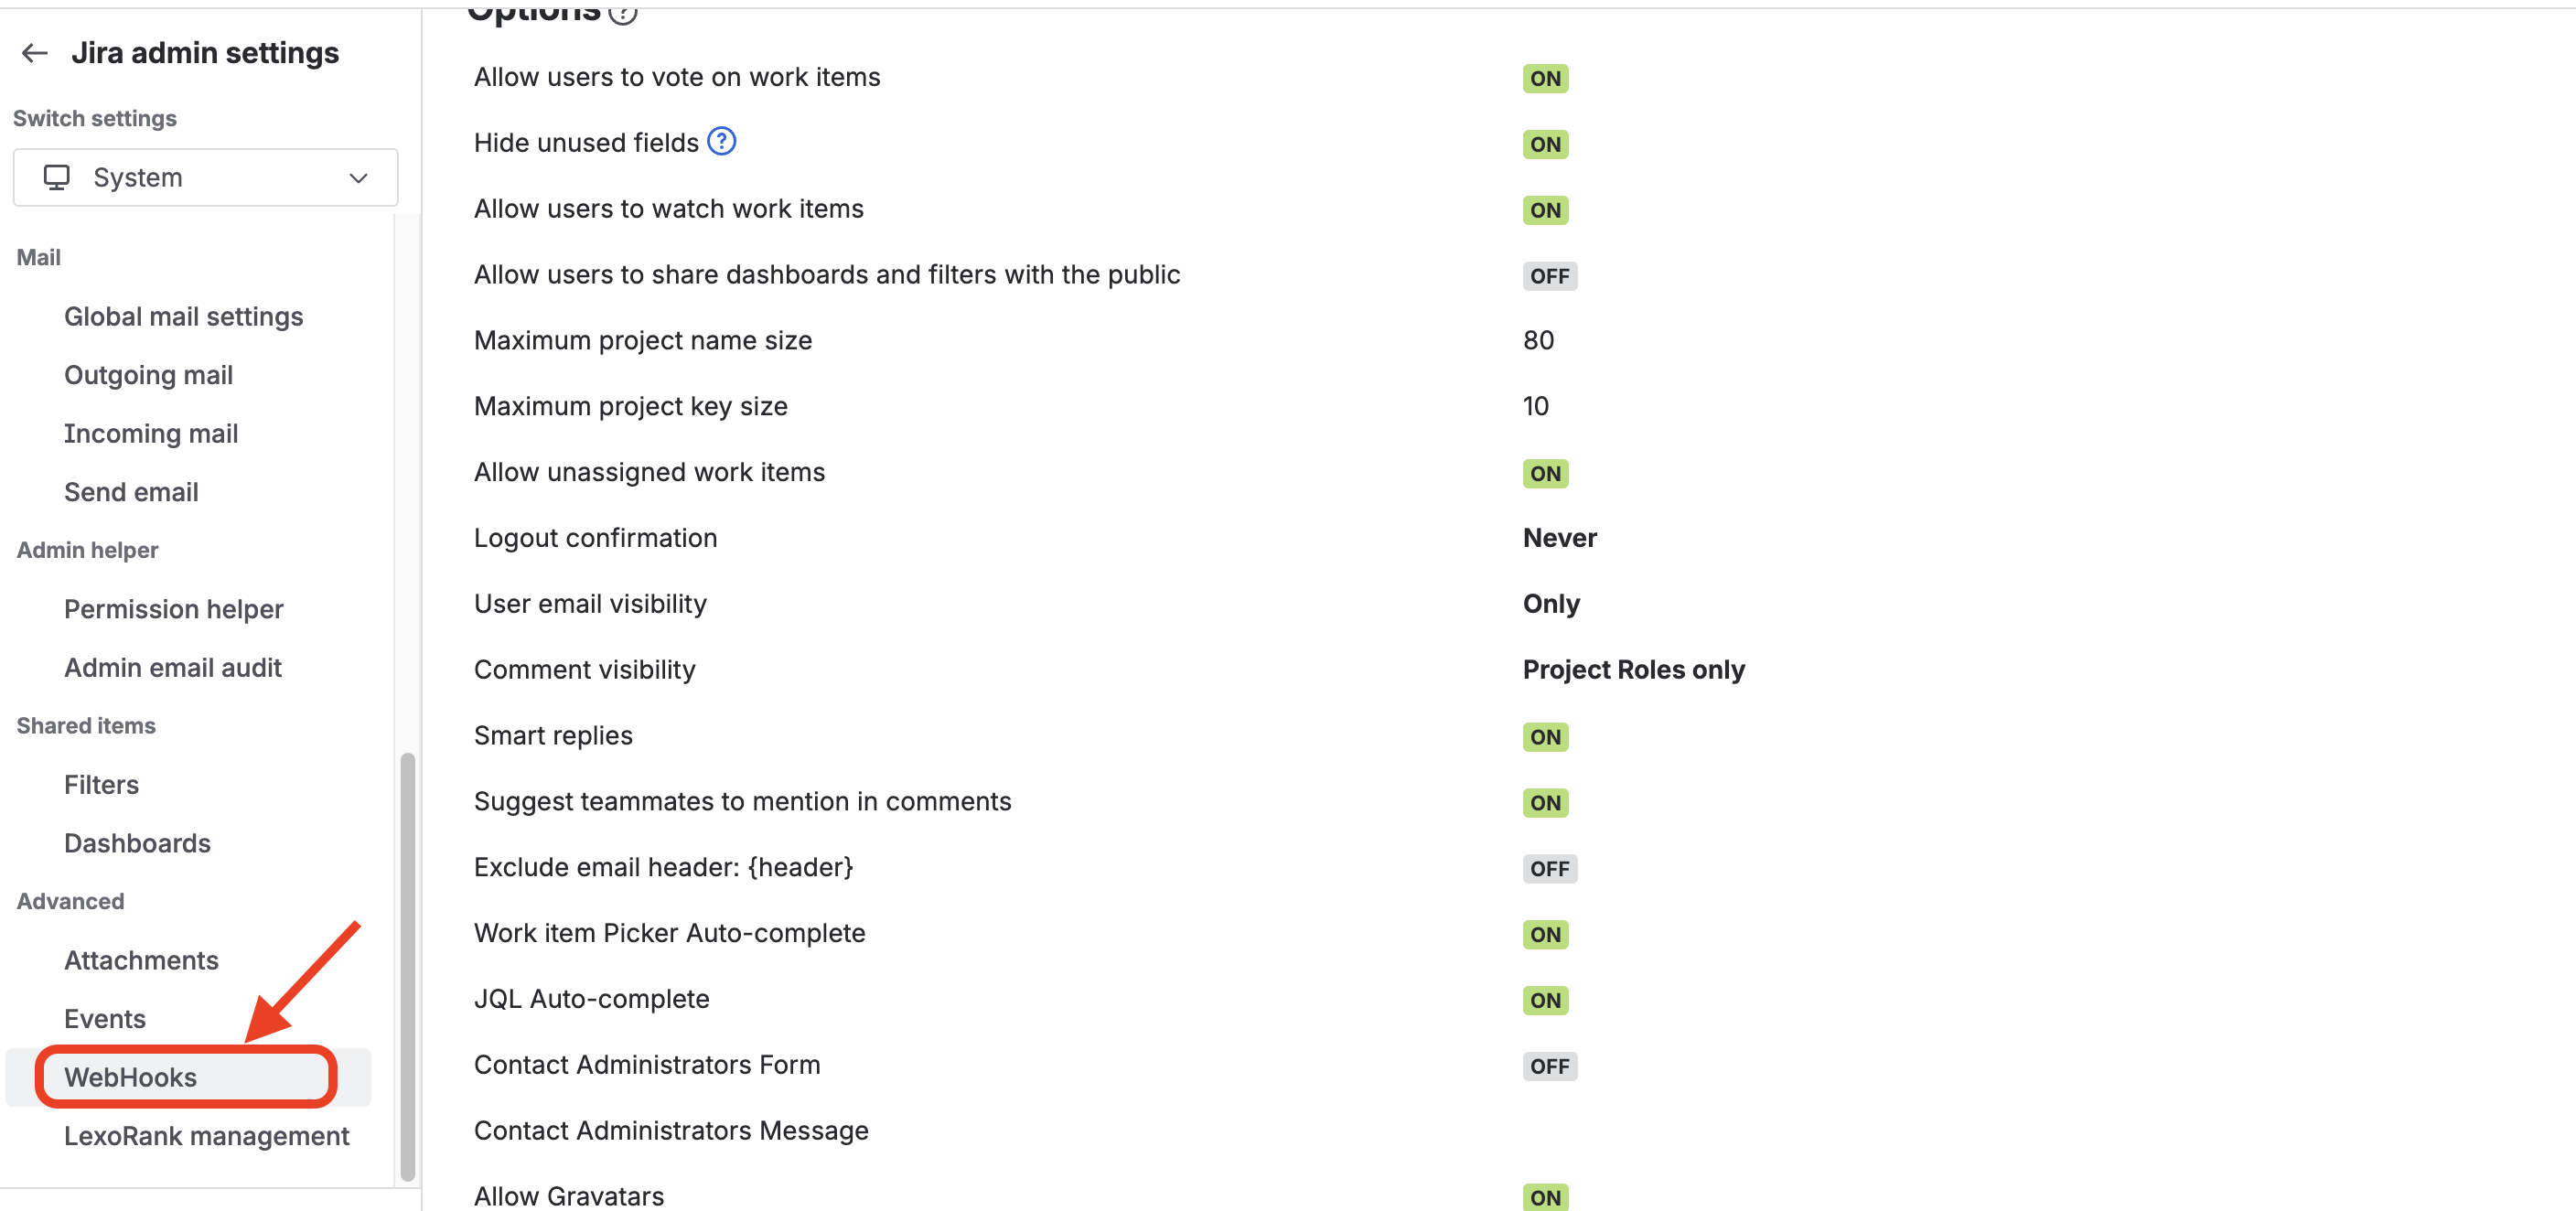The image size is (2576, 1211).
Task: Click OFF badge for Contact Administrators Form
Action: [x=1548, y=1066]
